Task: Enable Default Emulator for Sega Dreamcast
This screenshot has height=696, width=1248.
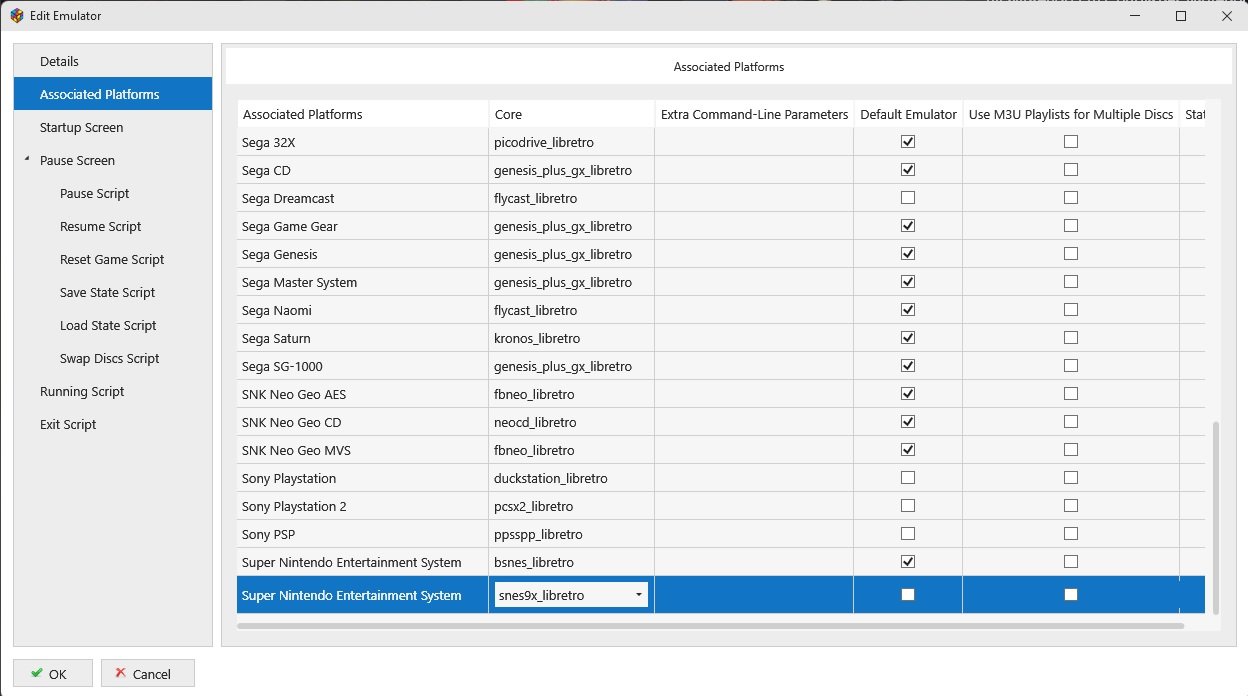Action: tap(908, 198)
